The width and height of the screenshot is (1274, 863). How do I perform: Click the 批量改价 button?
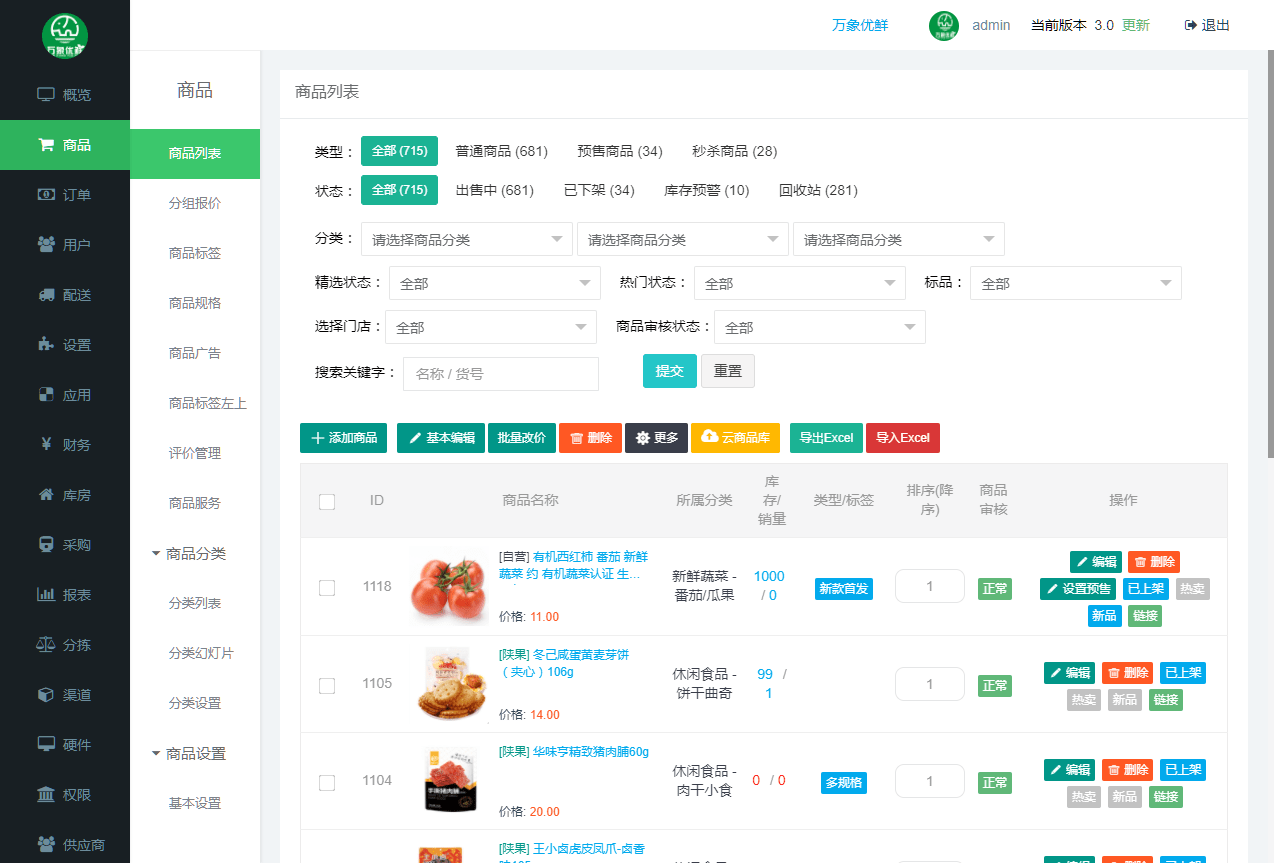click(x=522, y=438)
